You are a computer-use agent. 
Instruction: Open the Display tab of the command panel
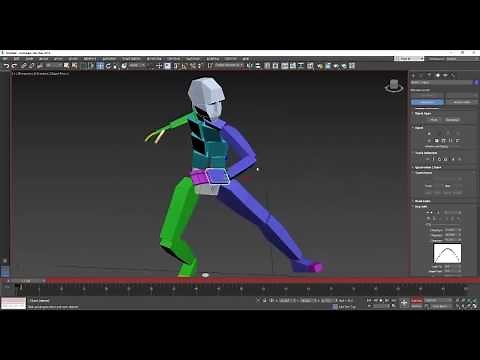(445, 76)
